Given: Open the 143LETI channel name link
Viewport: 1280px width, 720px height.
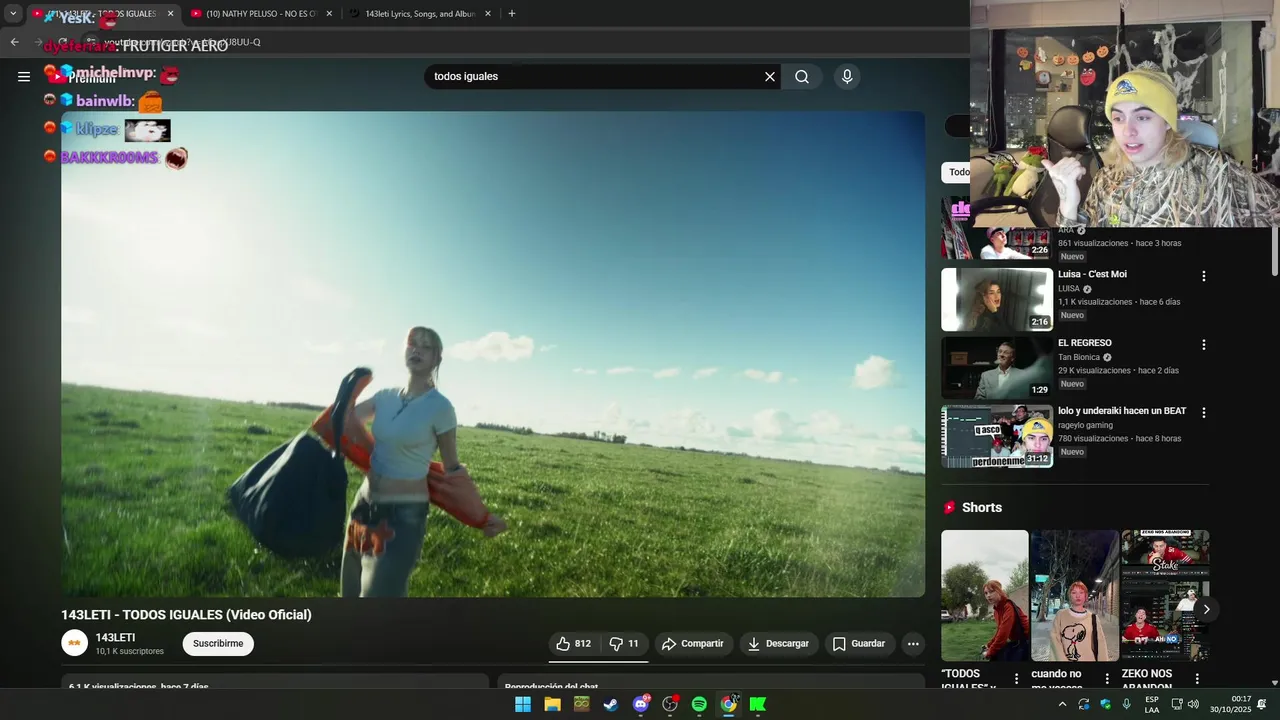Looking at the screenshot, I should (115, 638).
